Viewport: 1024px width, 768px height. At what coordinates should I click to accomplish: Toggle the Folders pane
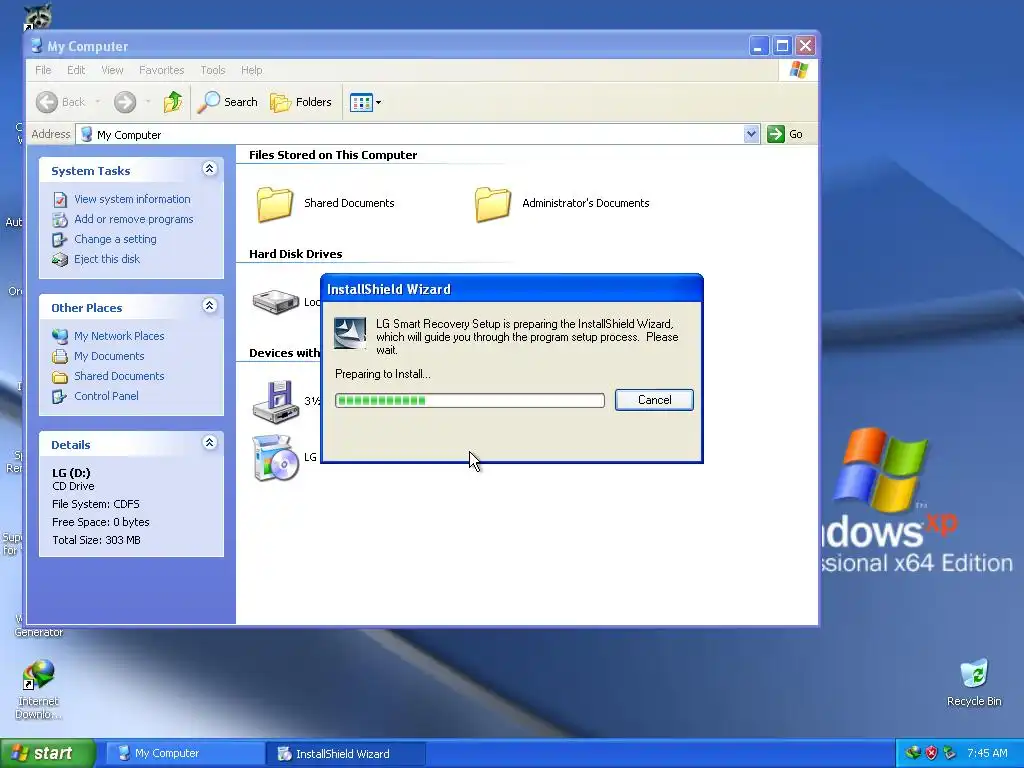pos(301,102)
